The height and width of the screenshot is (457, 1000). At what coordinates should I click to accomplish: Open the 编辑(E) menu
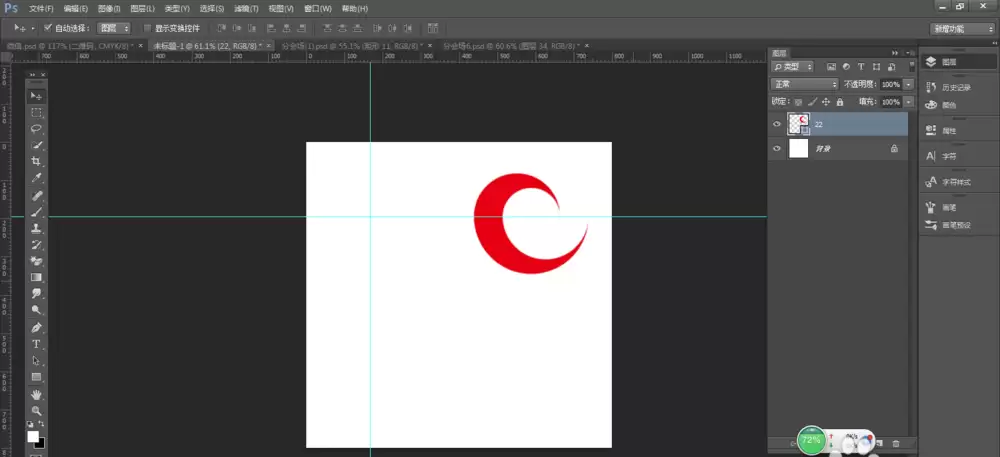tap(76, 9)
